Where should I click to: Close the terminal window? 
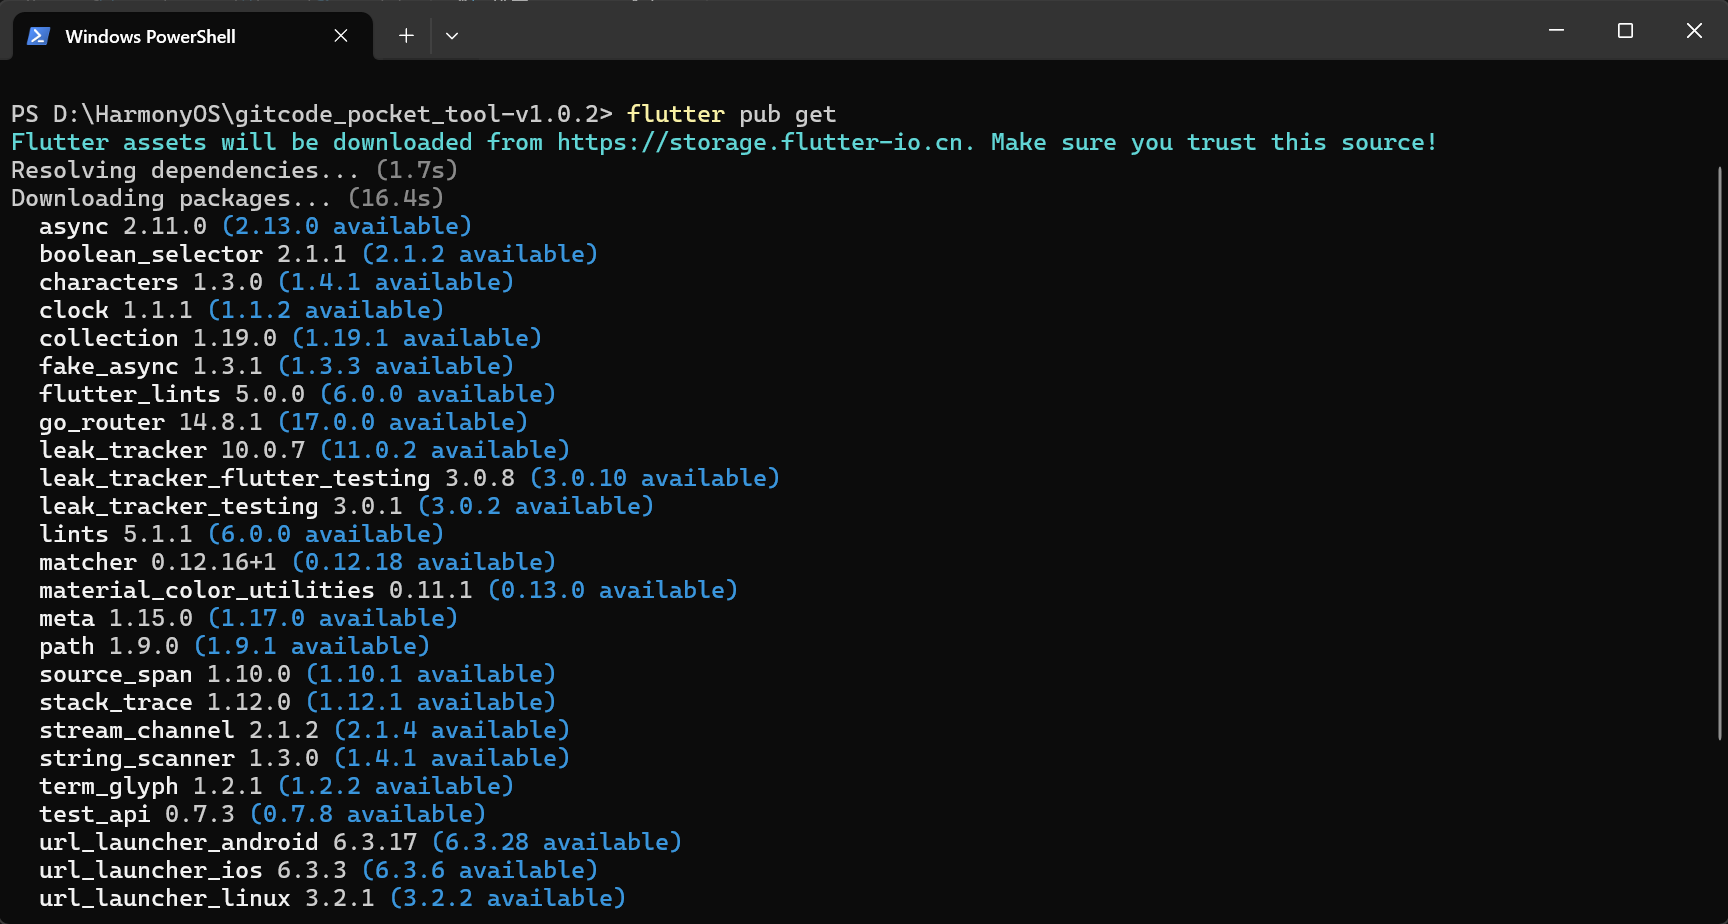[x=1694, y=31]
